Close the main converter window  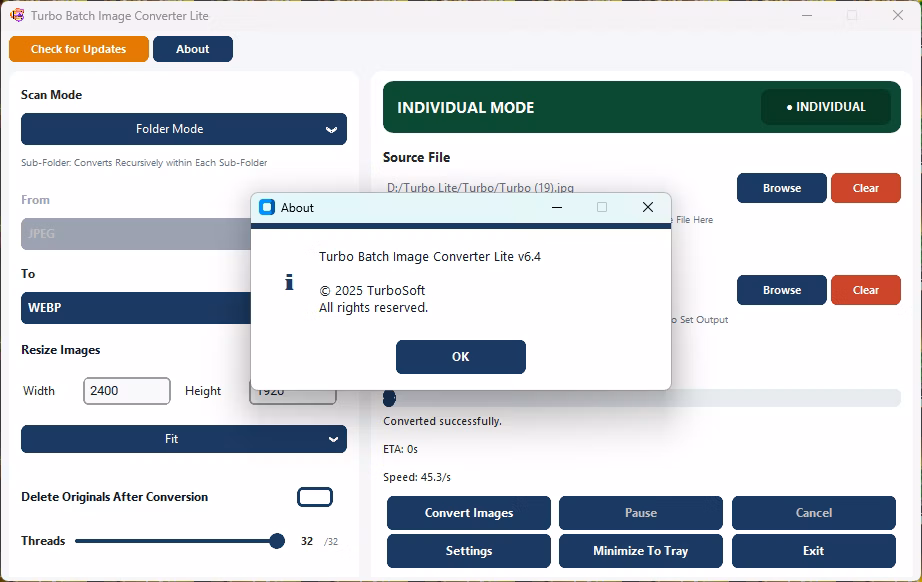[x=897, y=15]
